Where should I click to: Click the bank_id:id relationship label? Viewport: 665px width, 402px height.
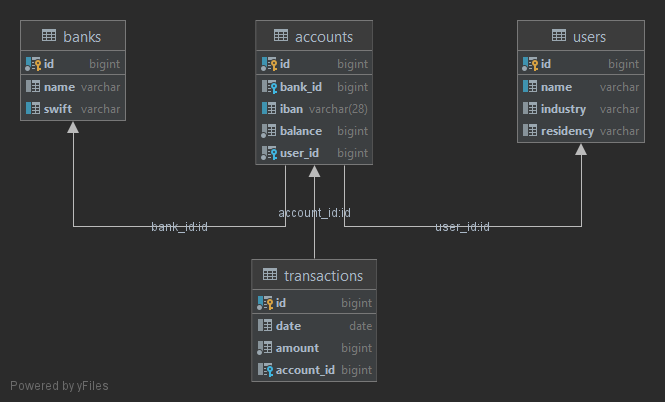pos(179,227)
